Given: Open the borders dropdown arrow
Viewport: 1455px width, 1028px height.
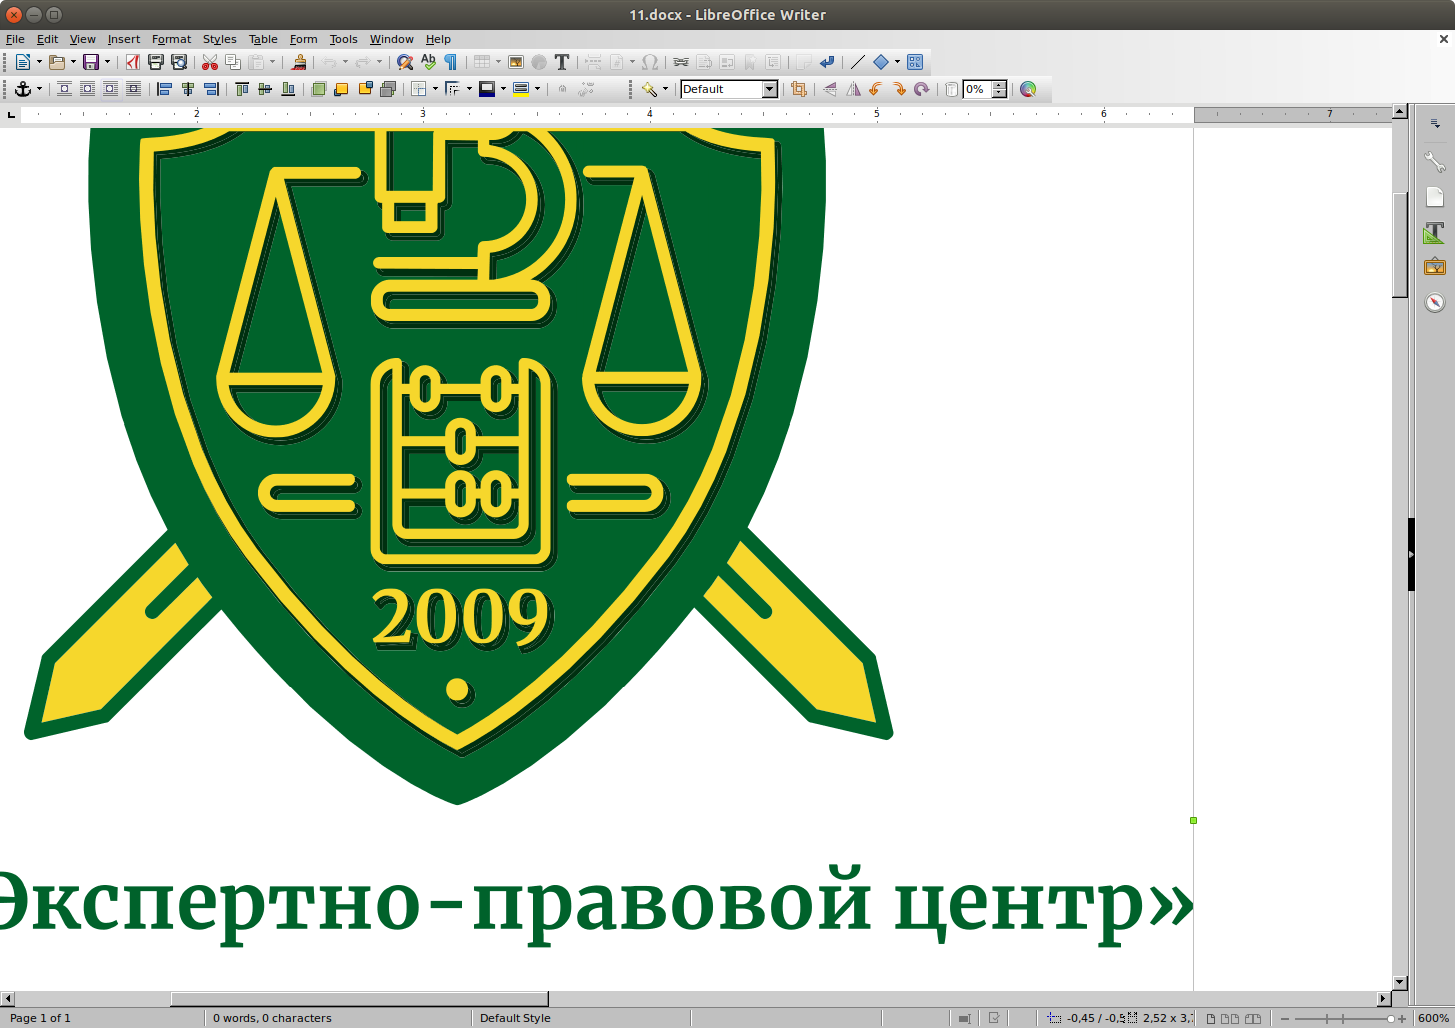Looking at the screenshot, I should (435, 89).
